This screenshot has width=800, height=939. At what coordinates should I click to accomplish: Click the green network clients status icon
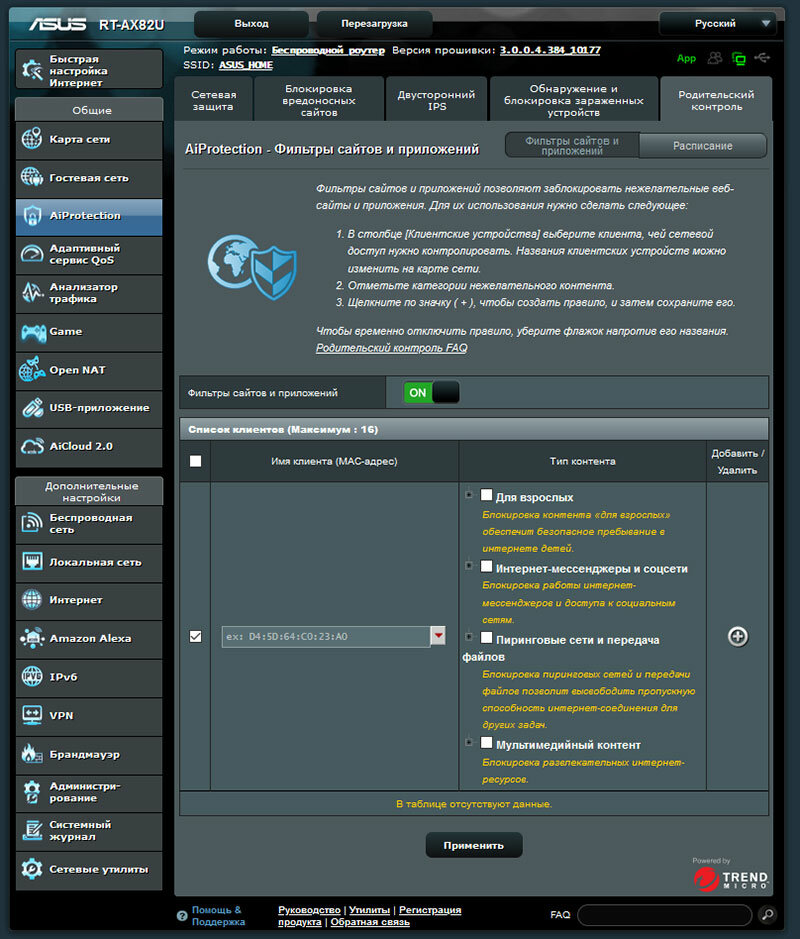pyautogui.click(x=739, y=59)
